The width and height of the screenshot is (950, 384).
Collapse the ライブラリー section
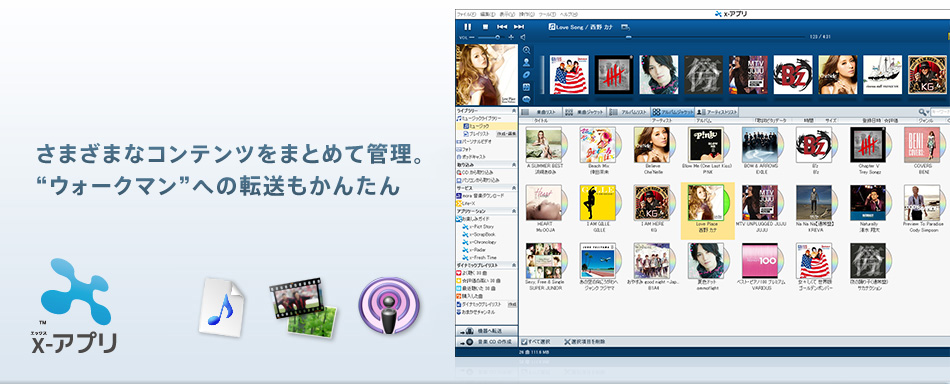point(514,111)
